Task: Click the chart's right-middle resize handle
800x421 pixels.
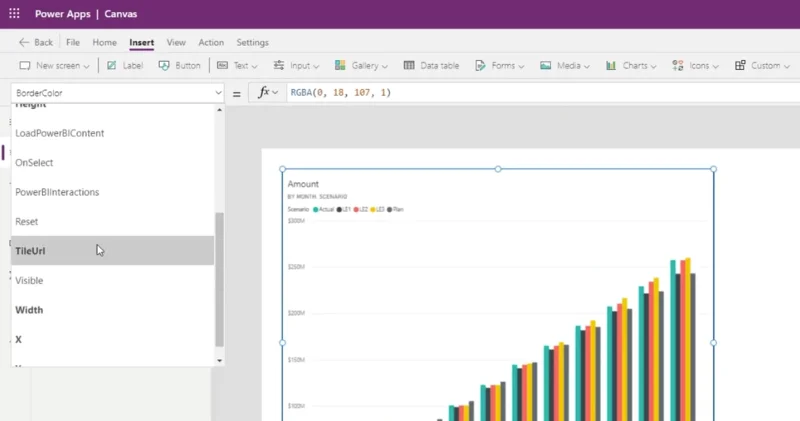Action: (x=713, y=343)
